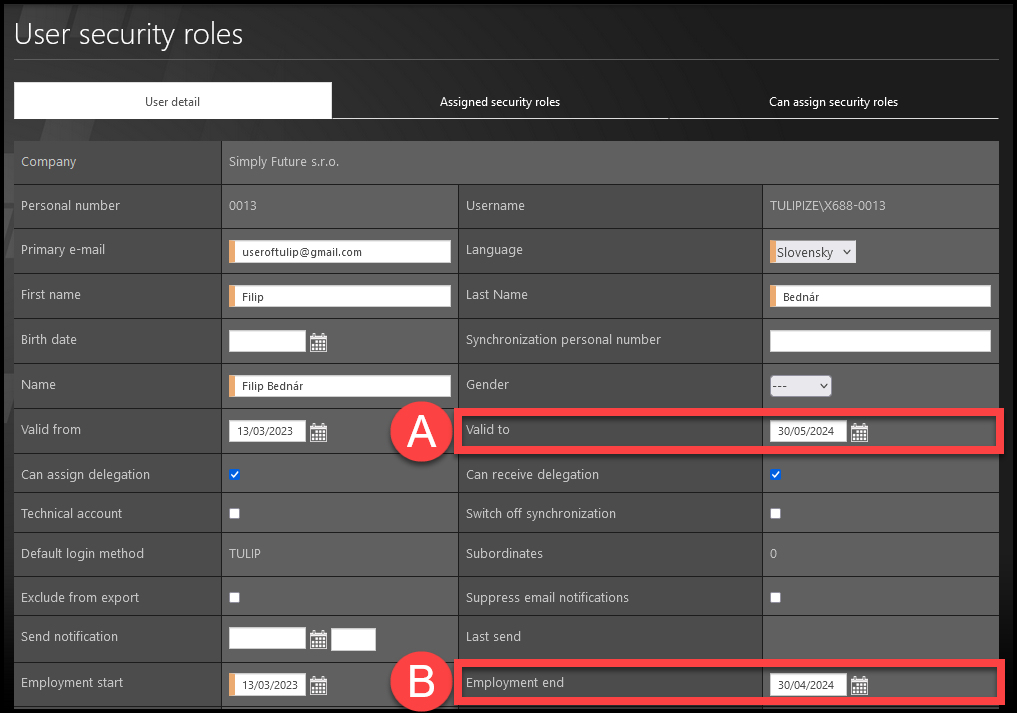Viewport: 1017px width, 713px height.
Task: Open the Birth date calendar picker
Action: [x=318, y=342]
